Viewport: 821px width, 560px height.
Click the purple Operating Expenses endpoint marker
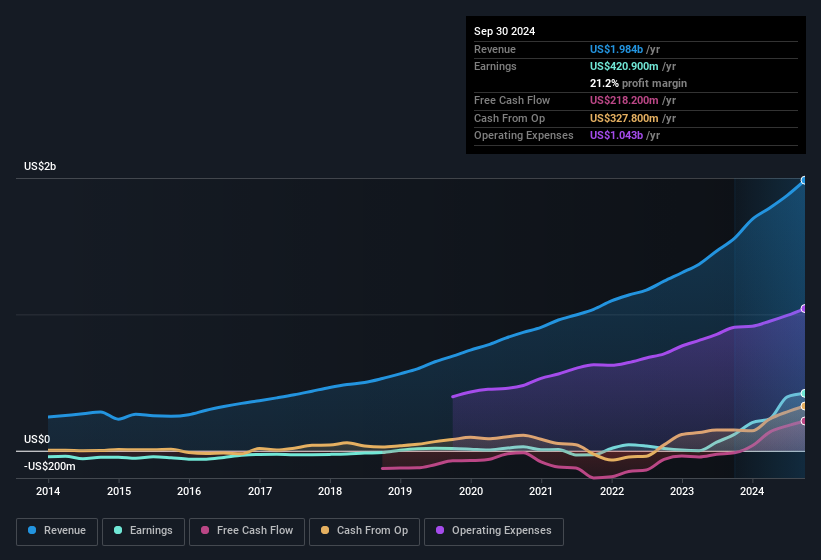coord(803,309)
